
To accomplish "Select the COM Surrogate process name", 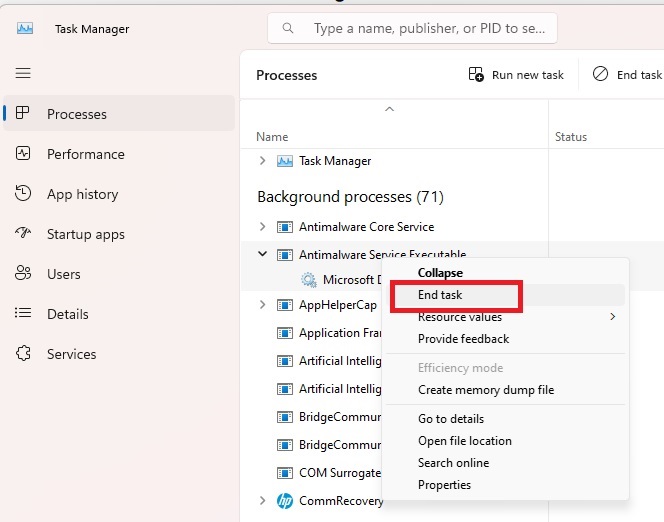I will coord(340,472).
